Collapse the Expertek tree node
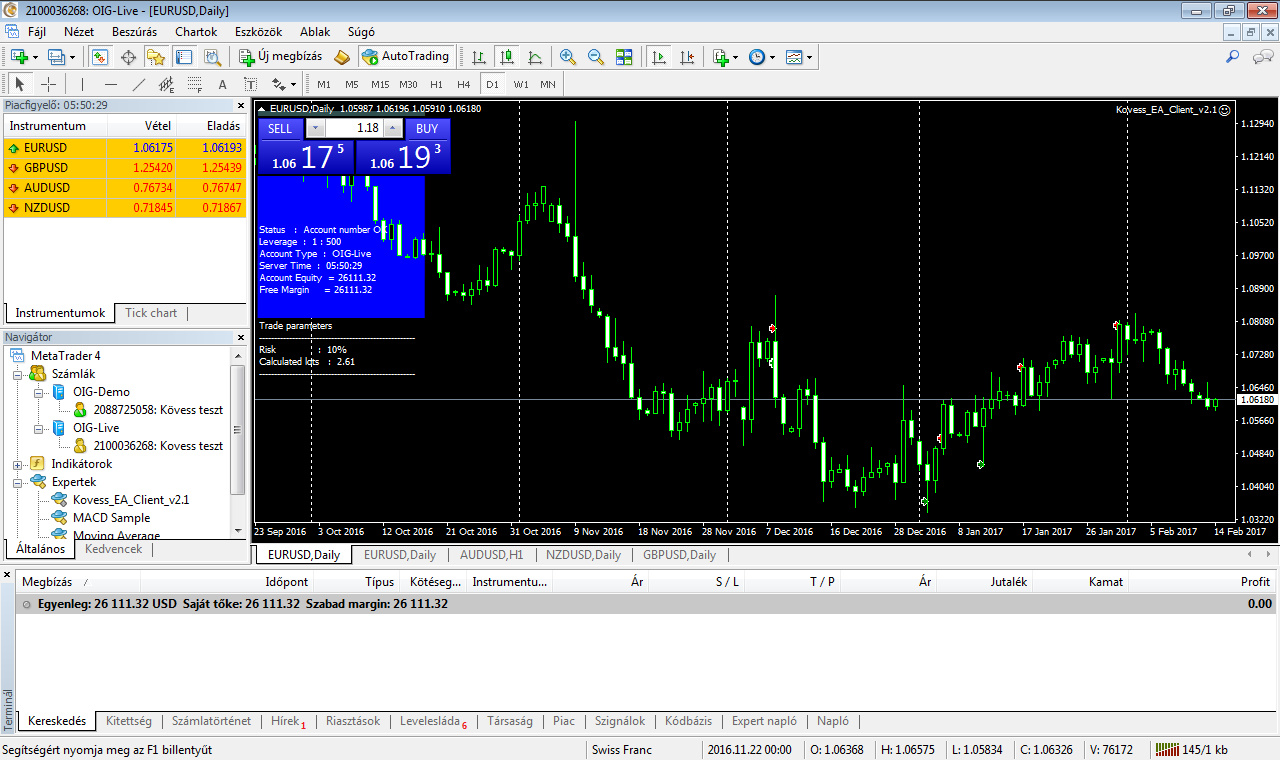The height and width of the screenshot is (760, 1280). pyautogui.click(x=18, y=482)
